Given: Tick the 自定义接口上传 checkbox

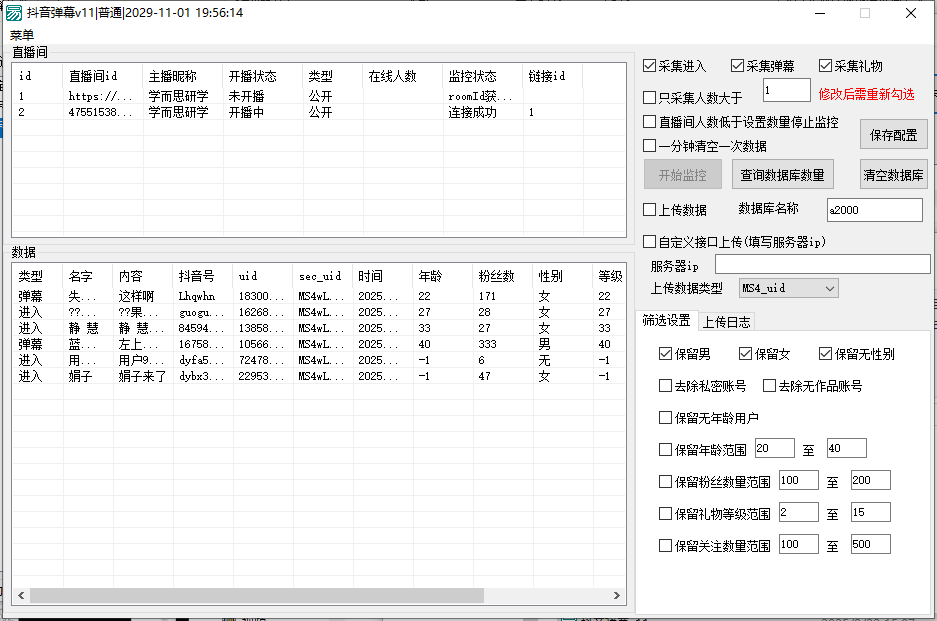Looking at the screenshot, I should (x=650, y=242).
